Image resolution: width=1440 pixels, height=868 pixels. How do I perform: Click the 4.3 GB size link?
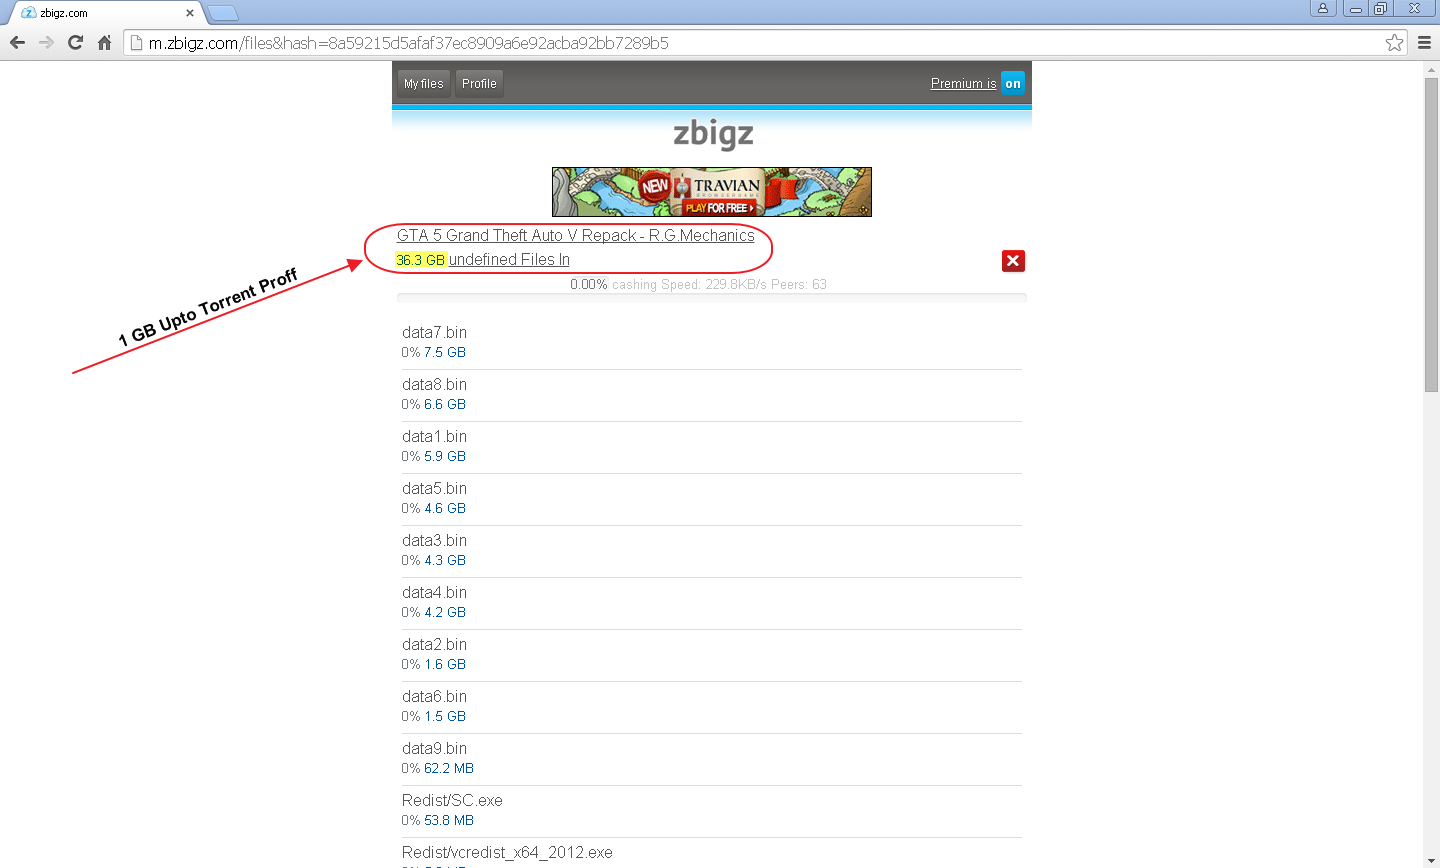tap(445, 561)
